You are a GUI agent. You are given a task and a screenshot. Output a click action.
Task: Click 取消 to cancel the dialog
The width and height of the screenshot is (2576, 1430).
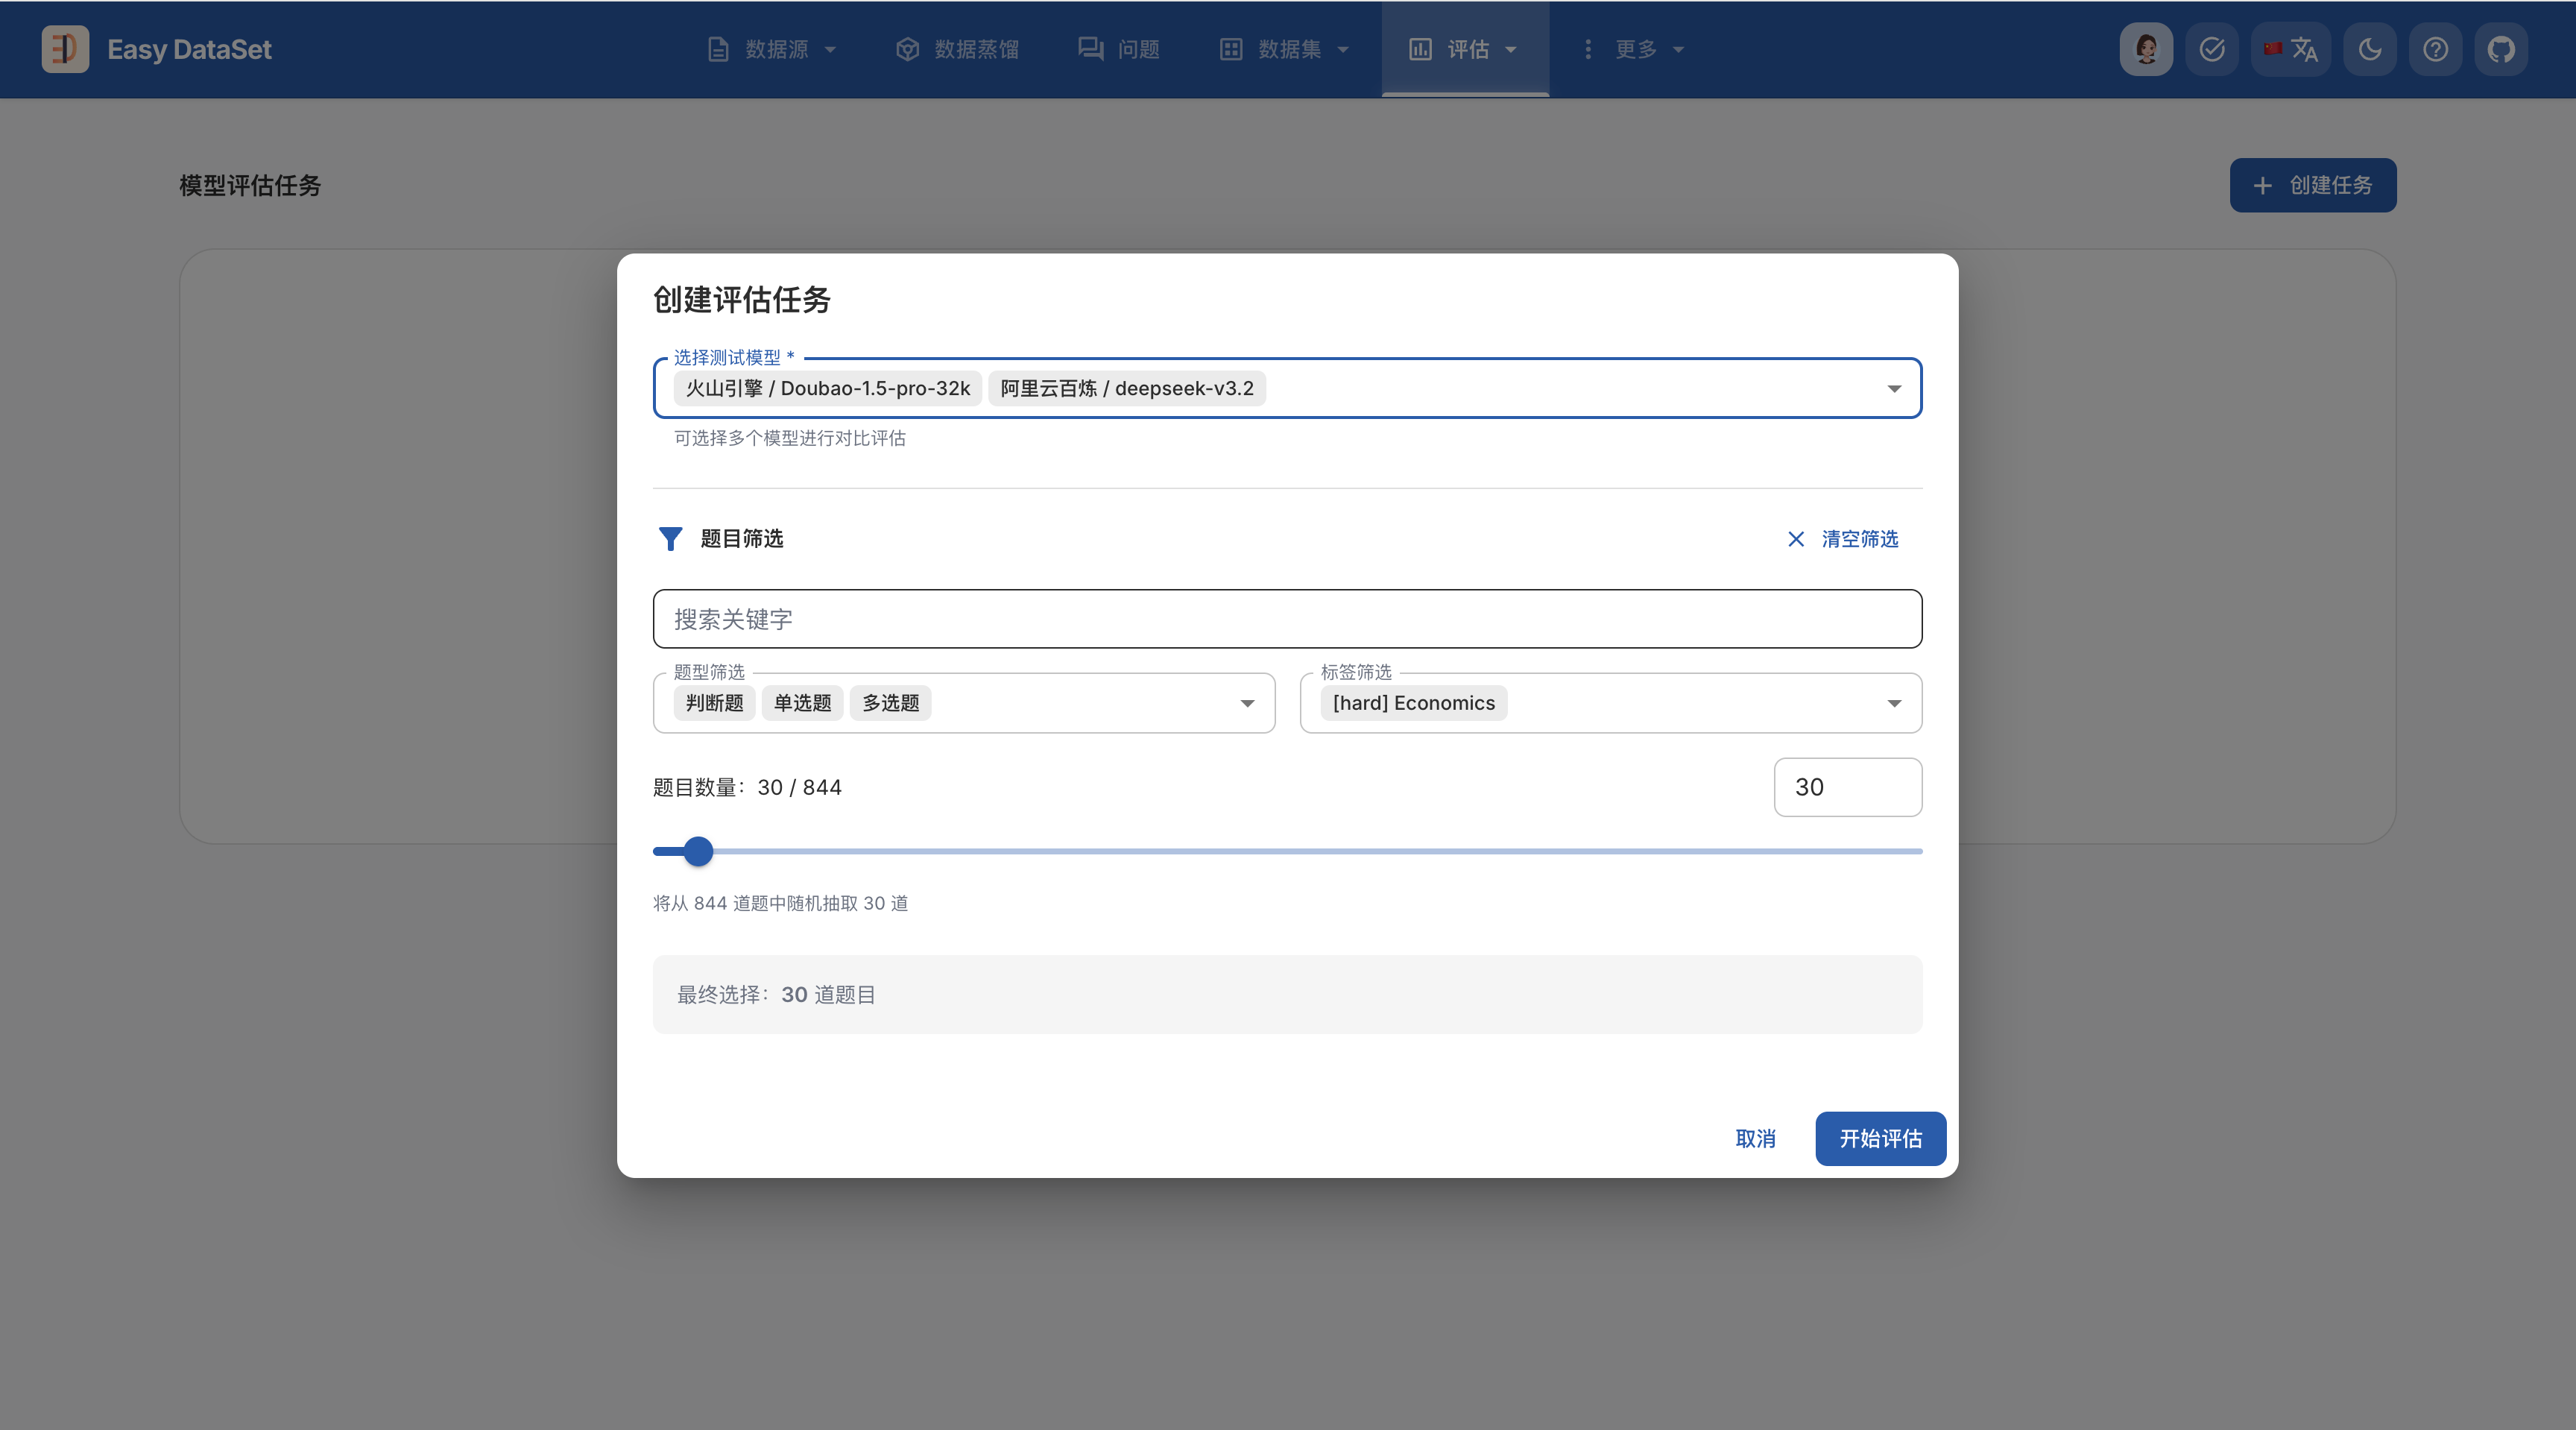1755,1138
